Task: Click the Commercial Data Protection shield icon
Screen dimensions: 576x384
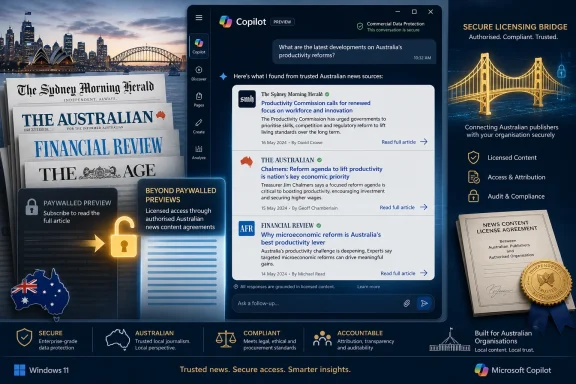Action: 360,26
